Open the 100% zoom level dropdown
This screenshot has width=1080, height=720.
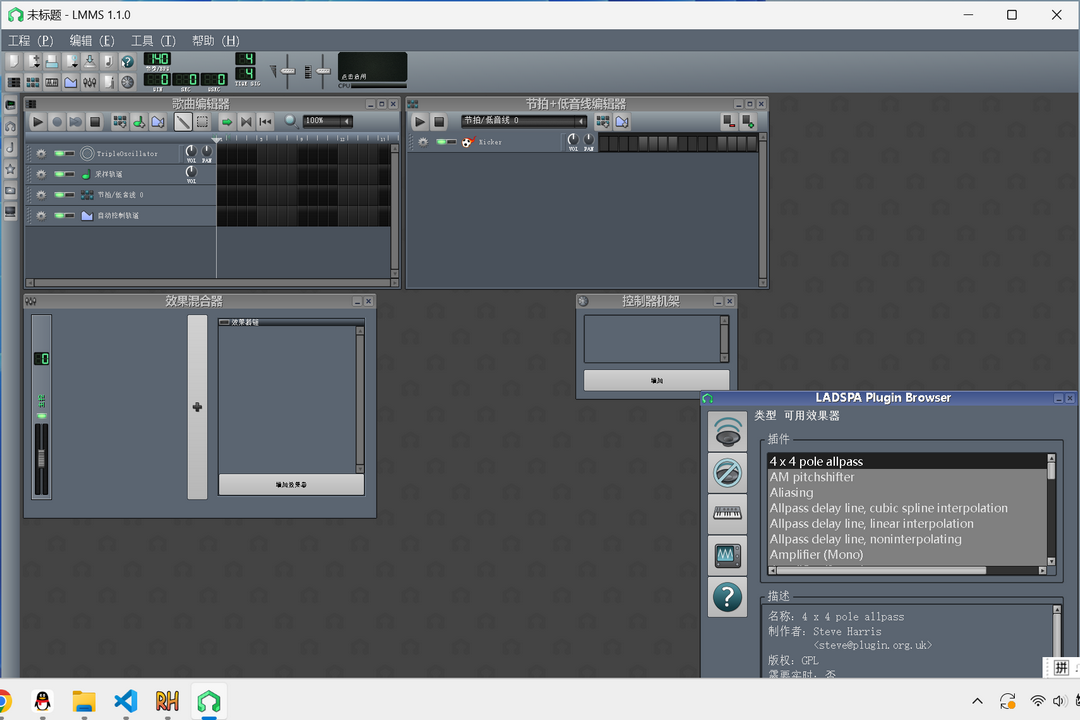(326, 120)
